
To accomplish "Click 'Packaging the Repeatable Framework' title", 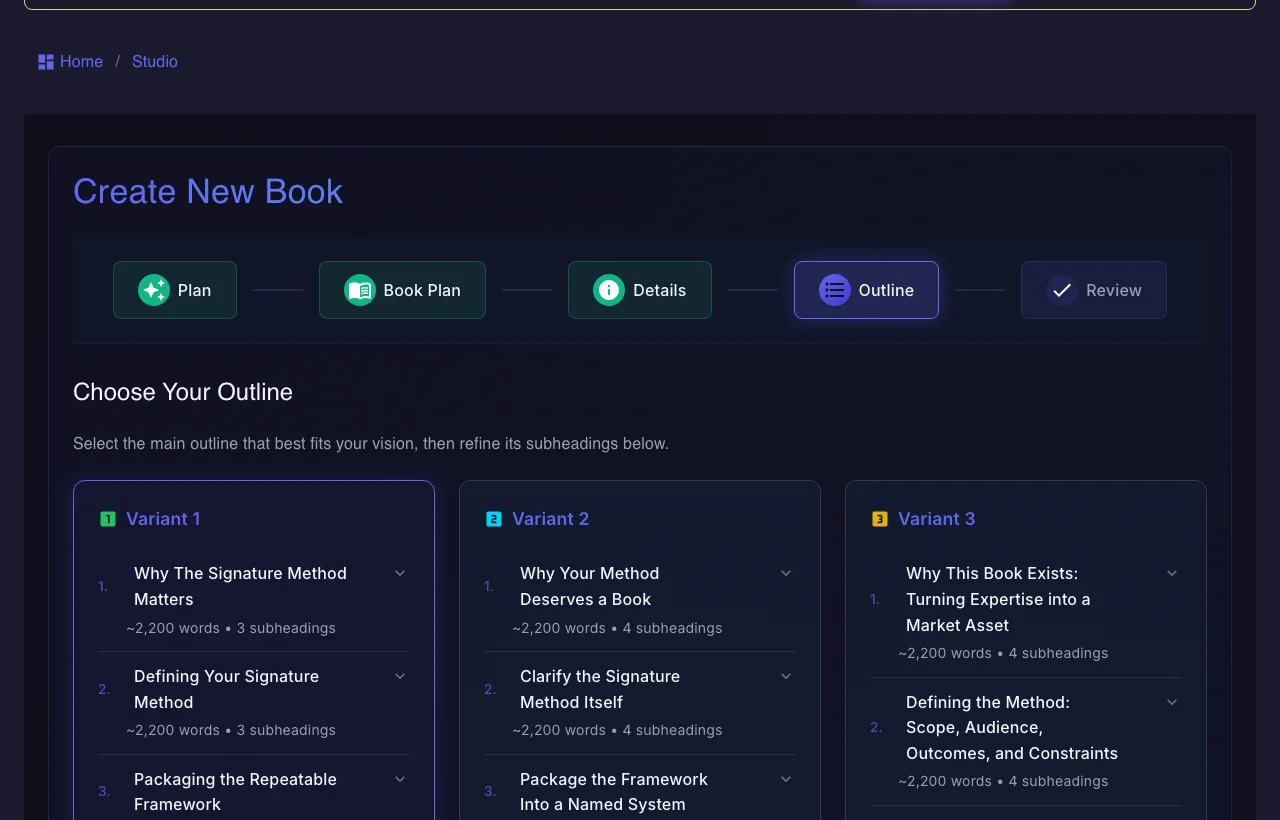I will click(235, 792).
